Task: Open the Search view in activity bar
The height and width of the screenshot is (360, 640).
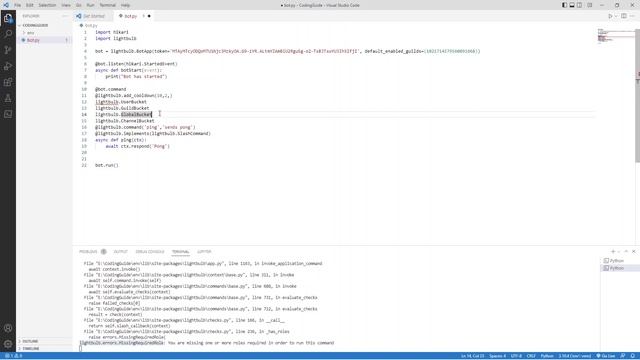Action: tap(8, 34)
